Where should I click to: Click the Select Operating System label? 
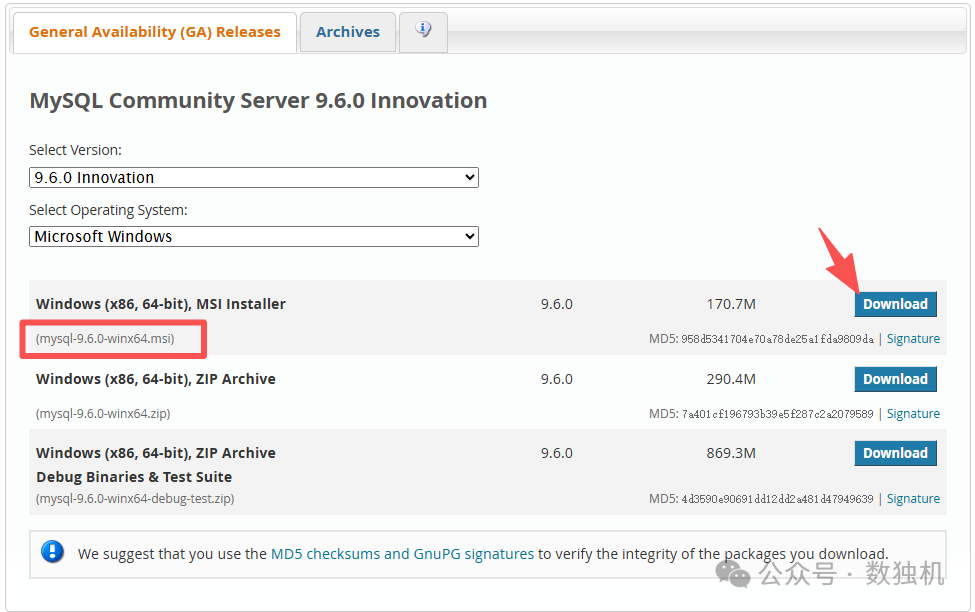(108, 210)
